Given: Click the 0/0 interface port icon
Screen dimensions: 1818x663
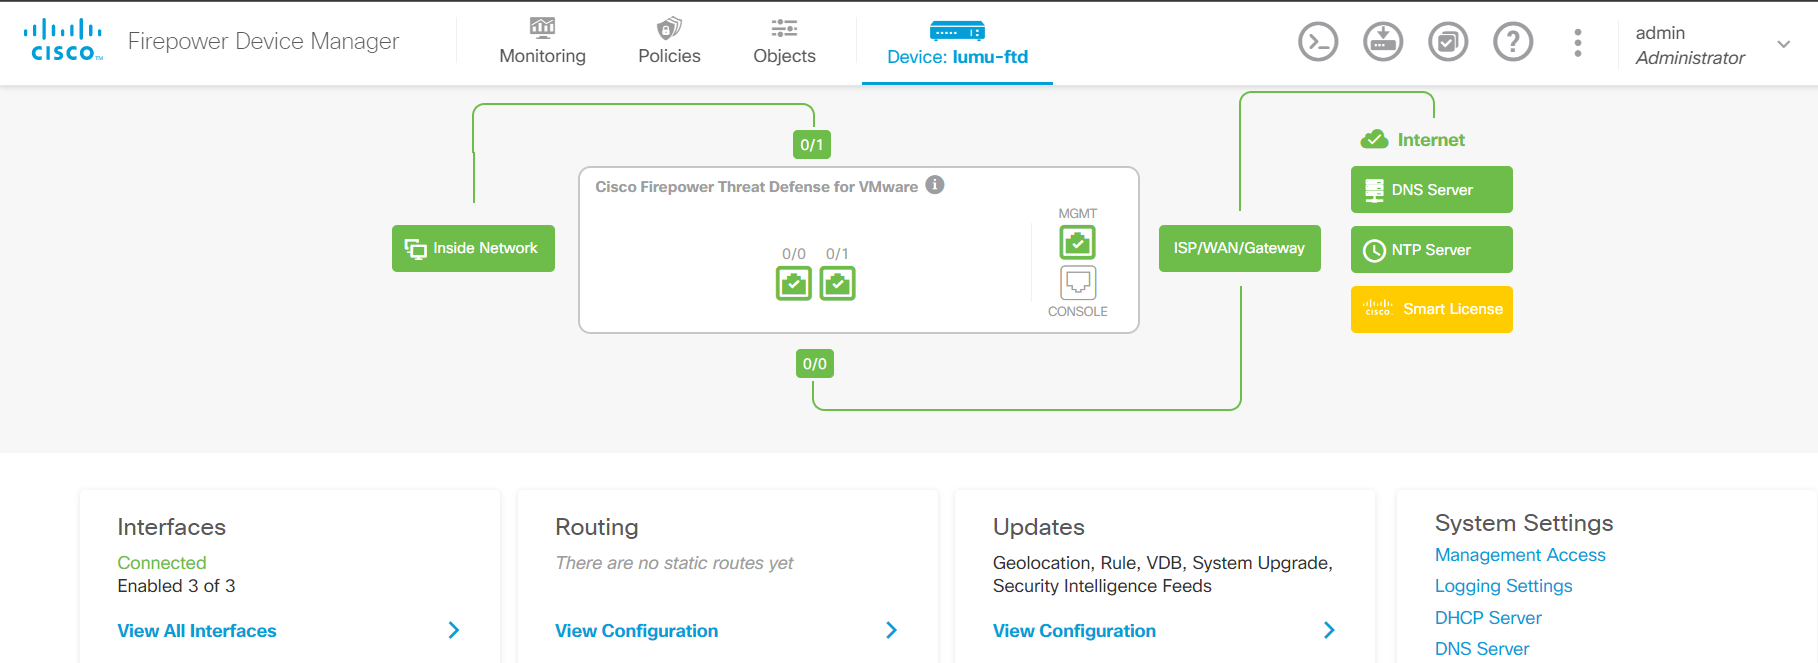Looking at the screenshot, I should pos(794,284).
